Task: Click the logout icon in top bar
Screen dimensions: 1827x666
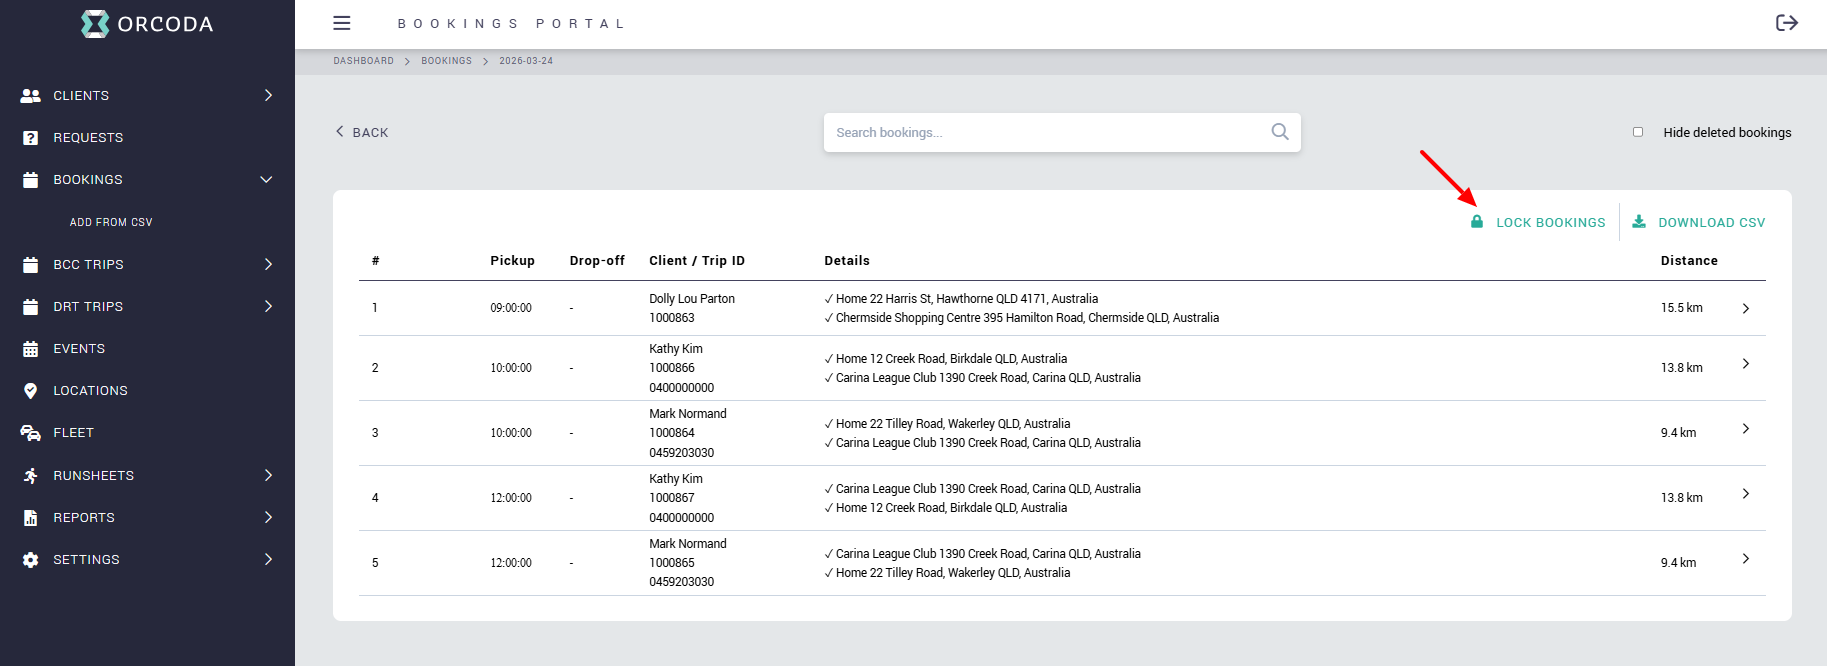Action: (x=1786, y=23)
